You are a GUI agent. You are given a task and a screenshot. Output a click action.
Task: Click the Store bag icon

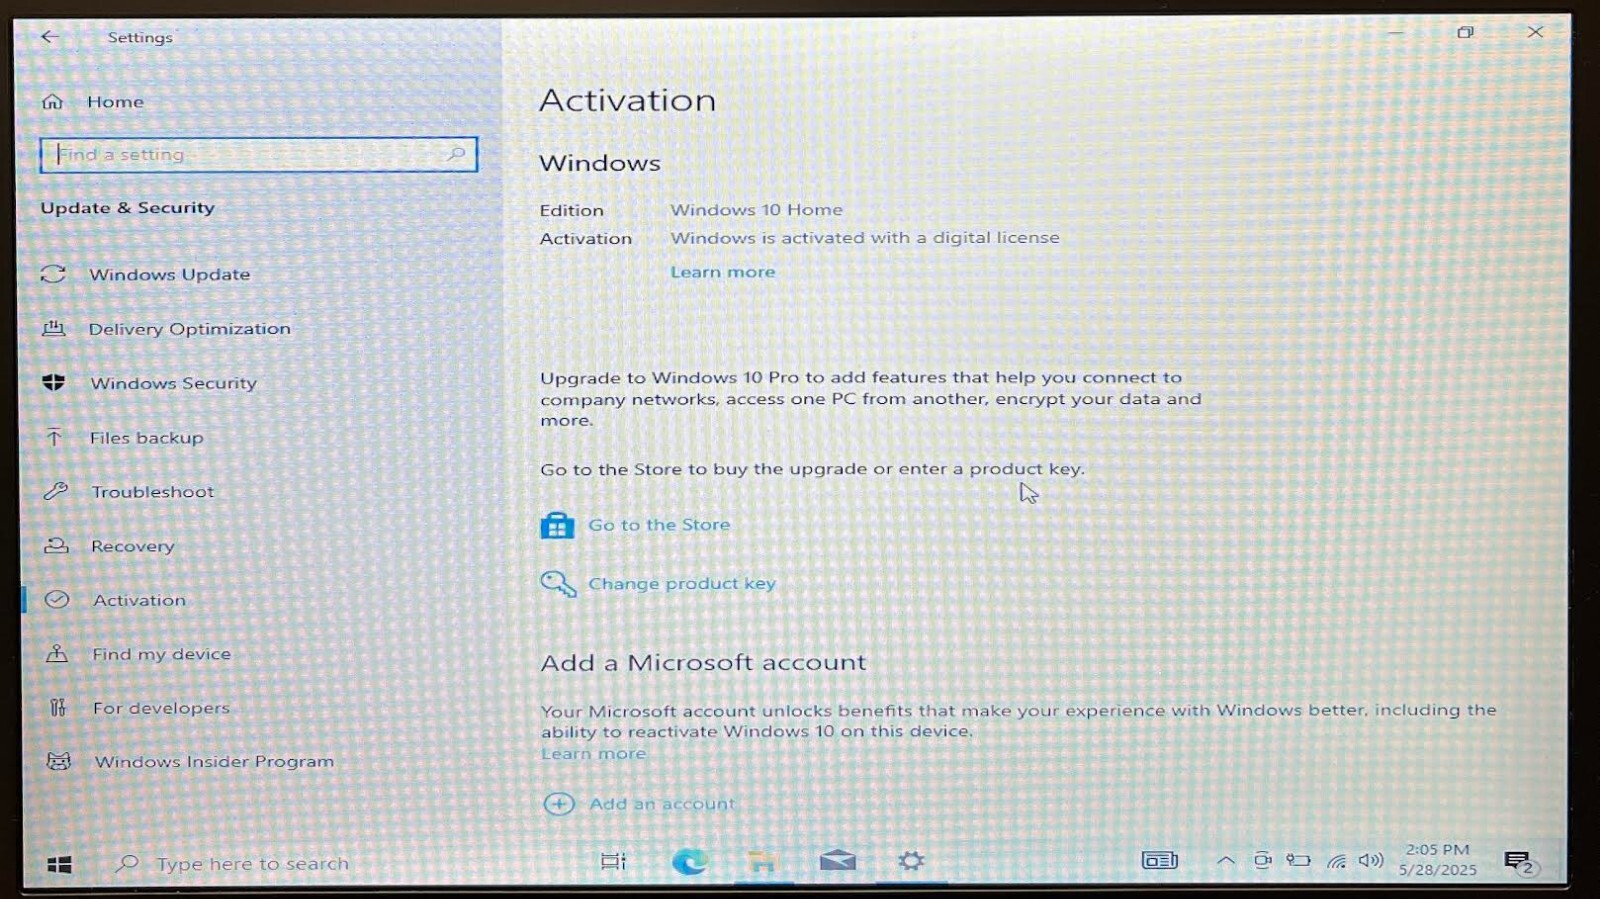(557, 525)
